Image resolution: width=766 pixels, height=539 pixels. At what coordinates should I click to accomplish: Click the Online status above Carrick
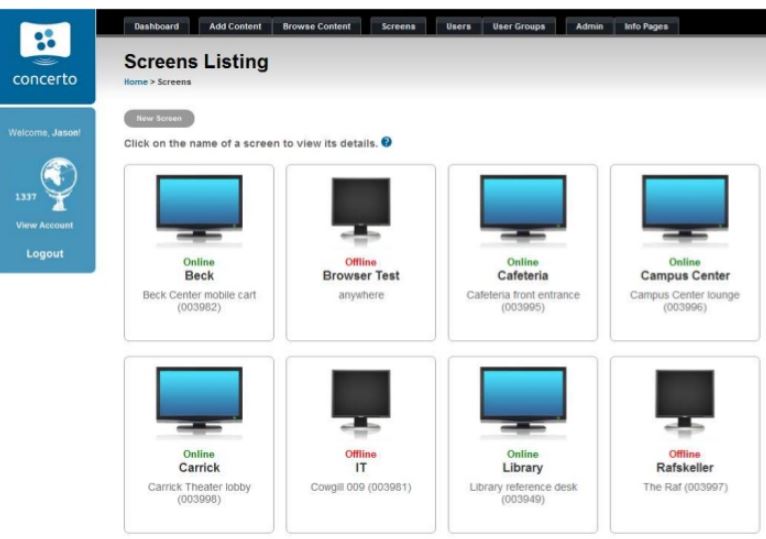click(x=199, y=454)
